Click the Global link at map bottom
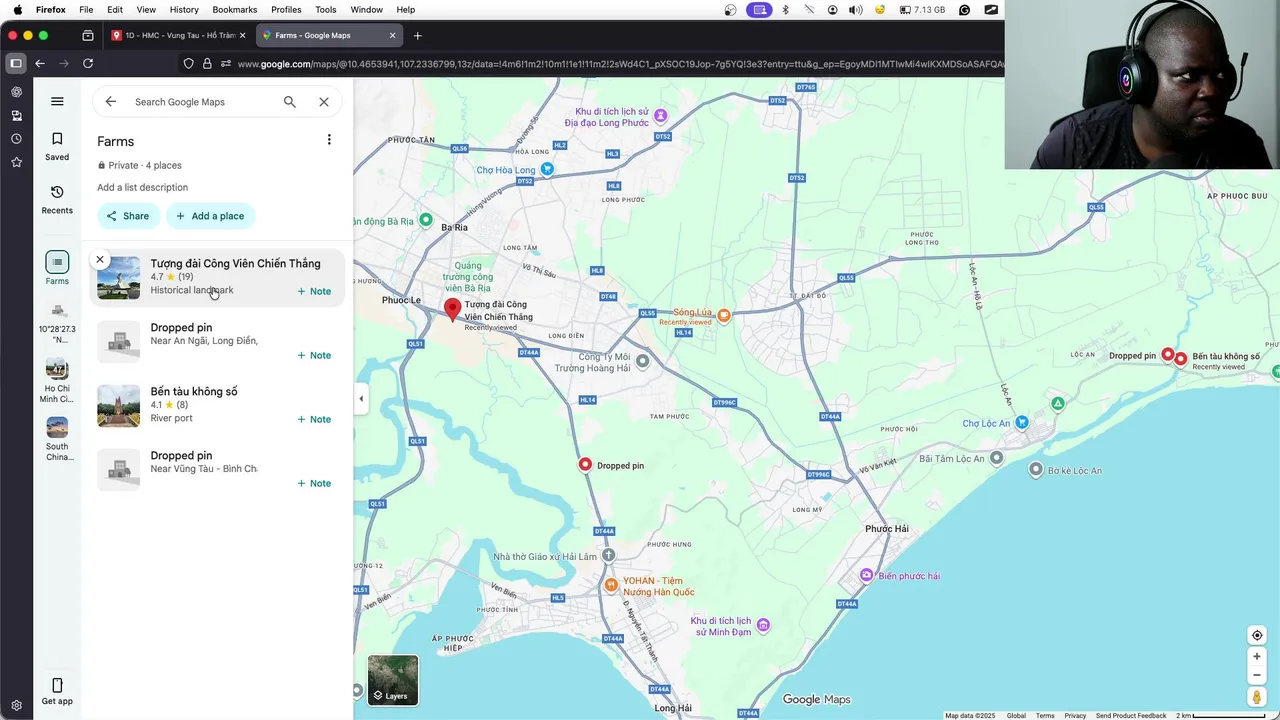 pyautogui.click(x=1016, y=715)
